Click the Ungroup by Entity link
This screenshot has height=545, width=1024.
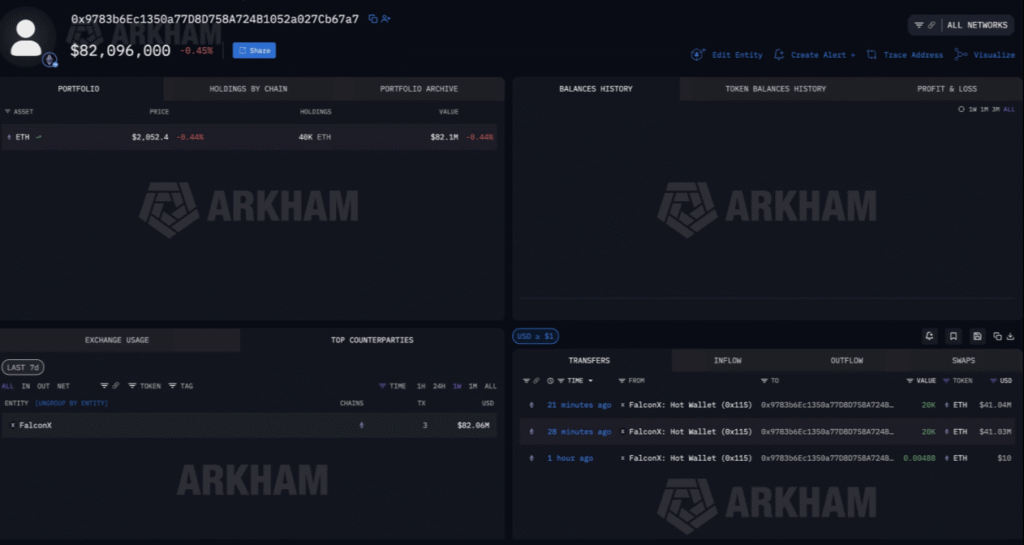point(71,403)
